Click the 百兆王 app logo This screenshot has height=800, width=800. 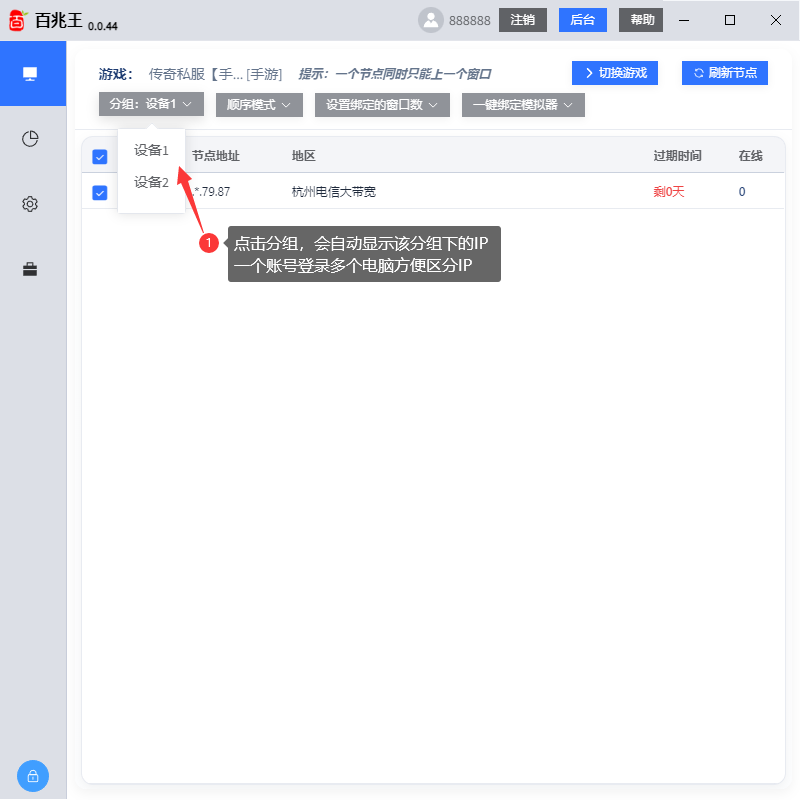point(16,20)
